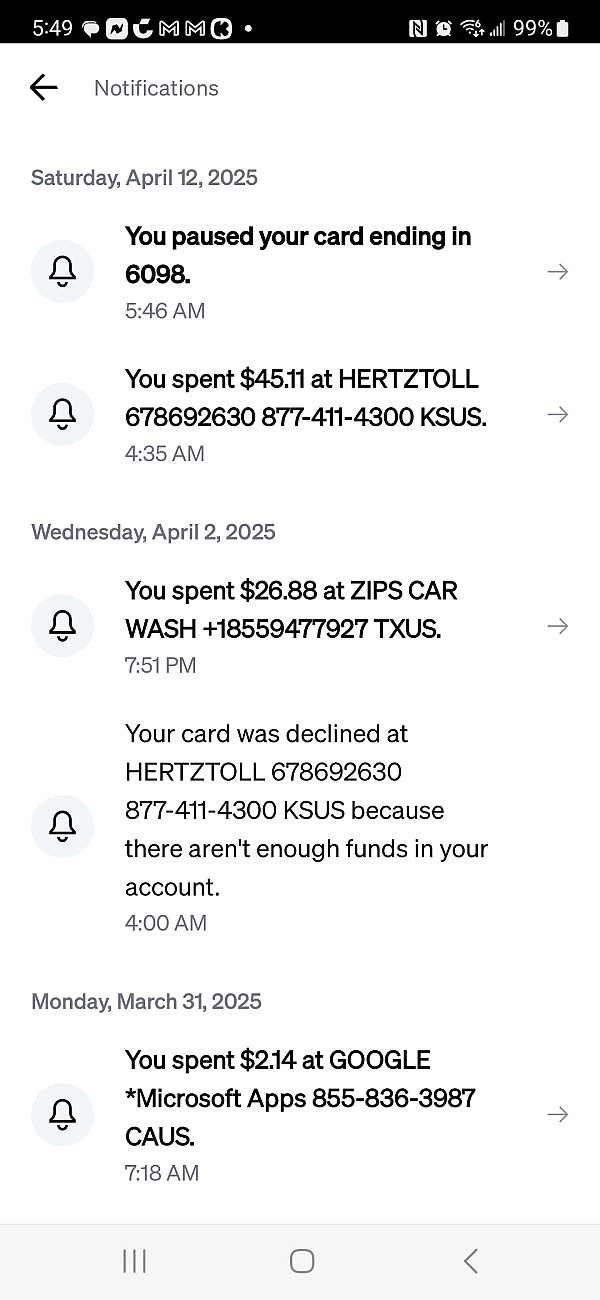600x1300 pixels.
Task: Tap bell icon beside ZIPS CAR WASH notification
Action: pyautogui.click(x=62, y=626)
